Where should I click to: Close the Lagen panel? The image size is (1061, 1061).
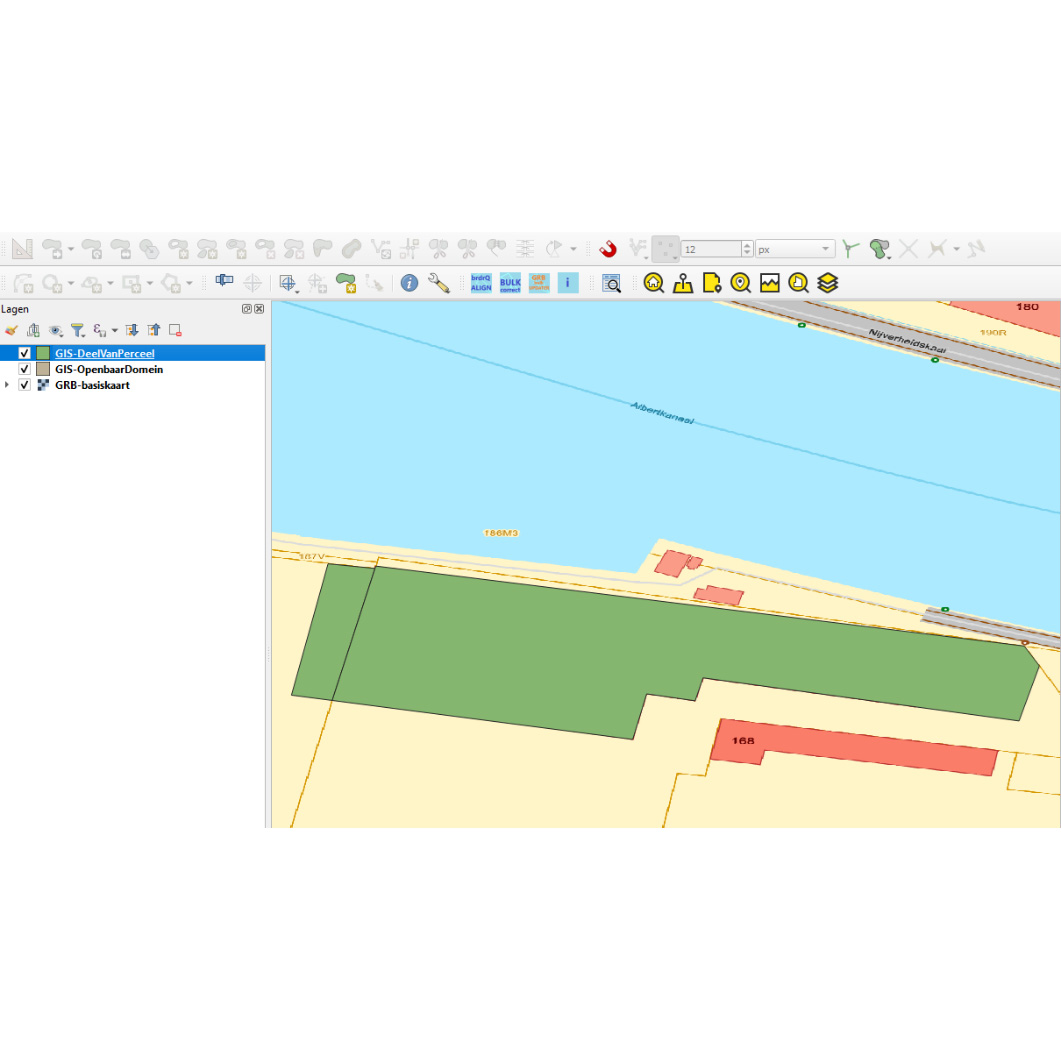(259, 309)
